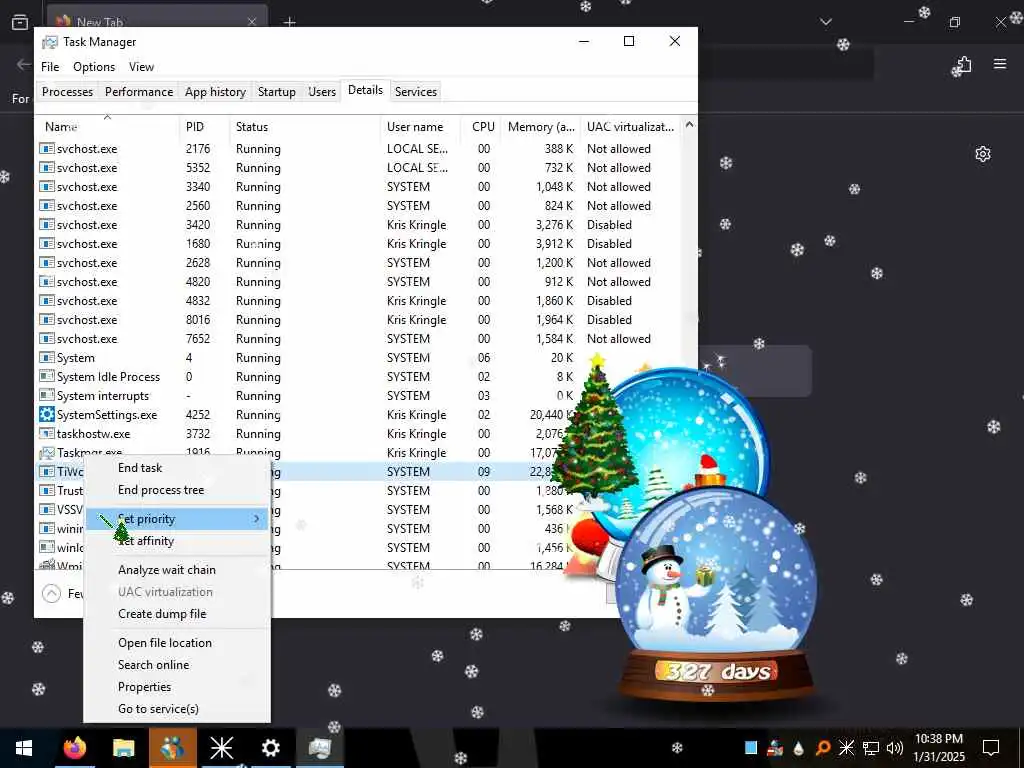Select svchost.exe with PID 2176
The image size is (1024, 768).
[x=359, y=149]
